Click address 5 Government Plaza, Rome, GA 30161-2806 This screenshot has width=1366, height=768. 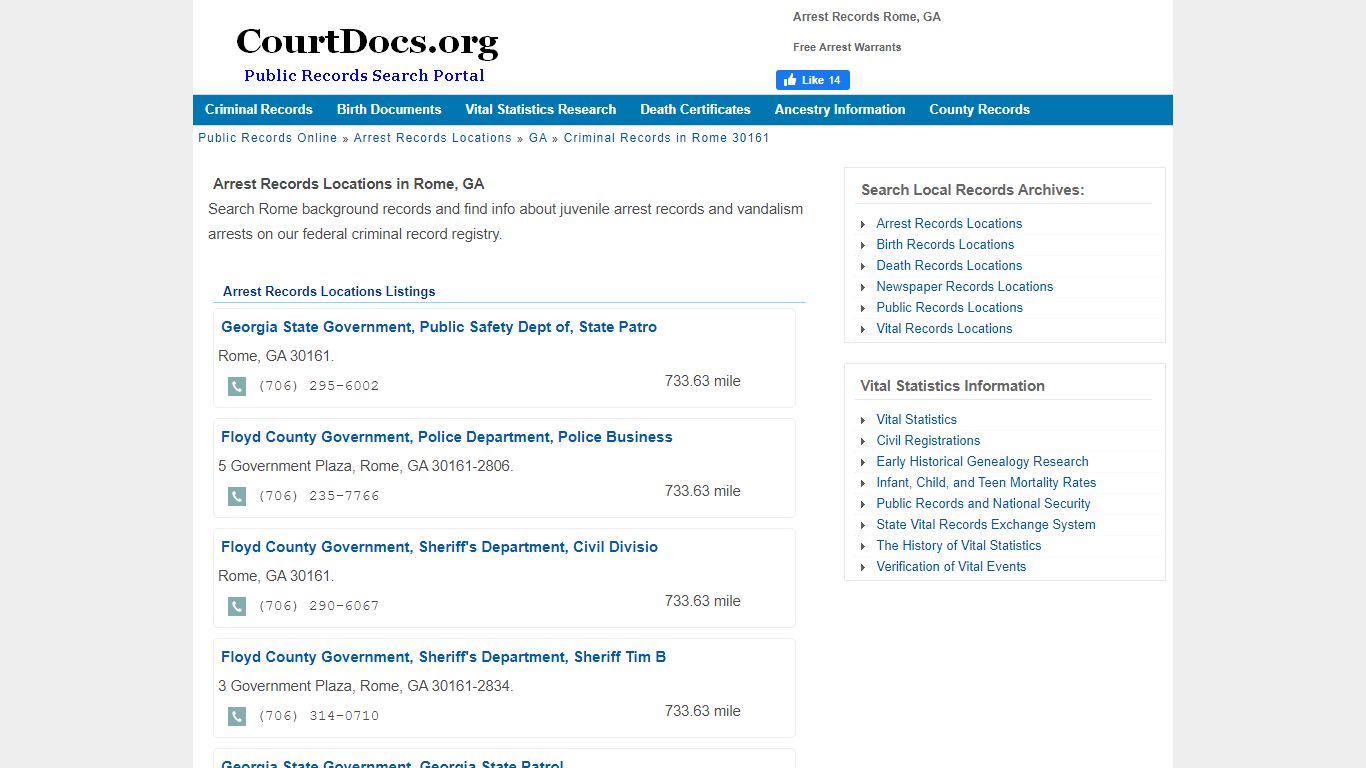(x=366, y=466)
